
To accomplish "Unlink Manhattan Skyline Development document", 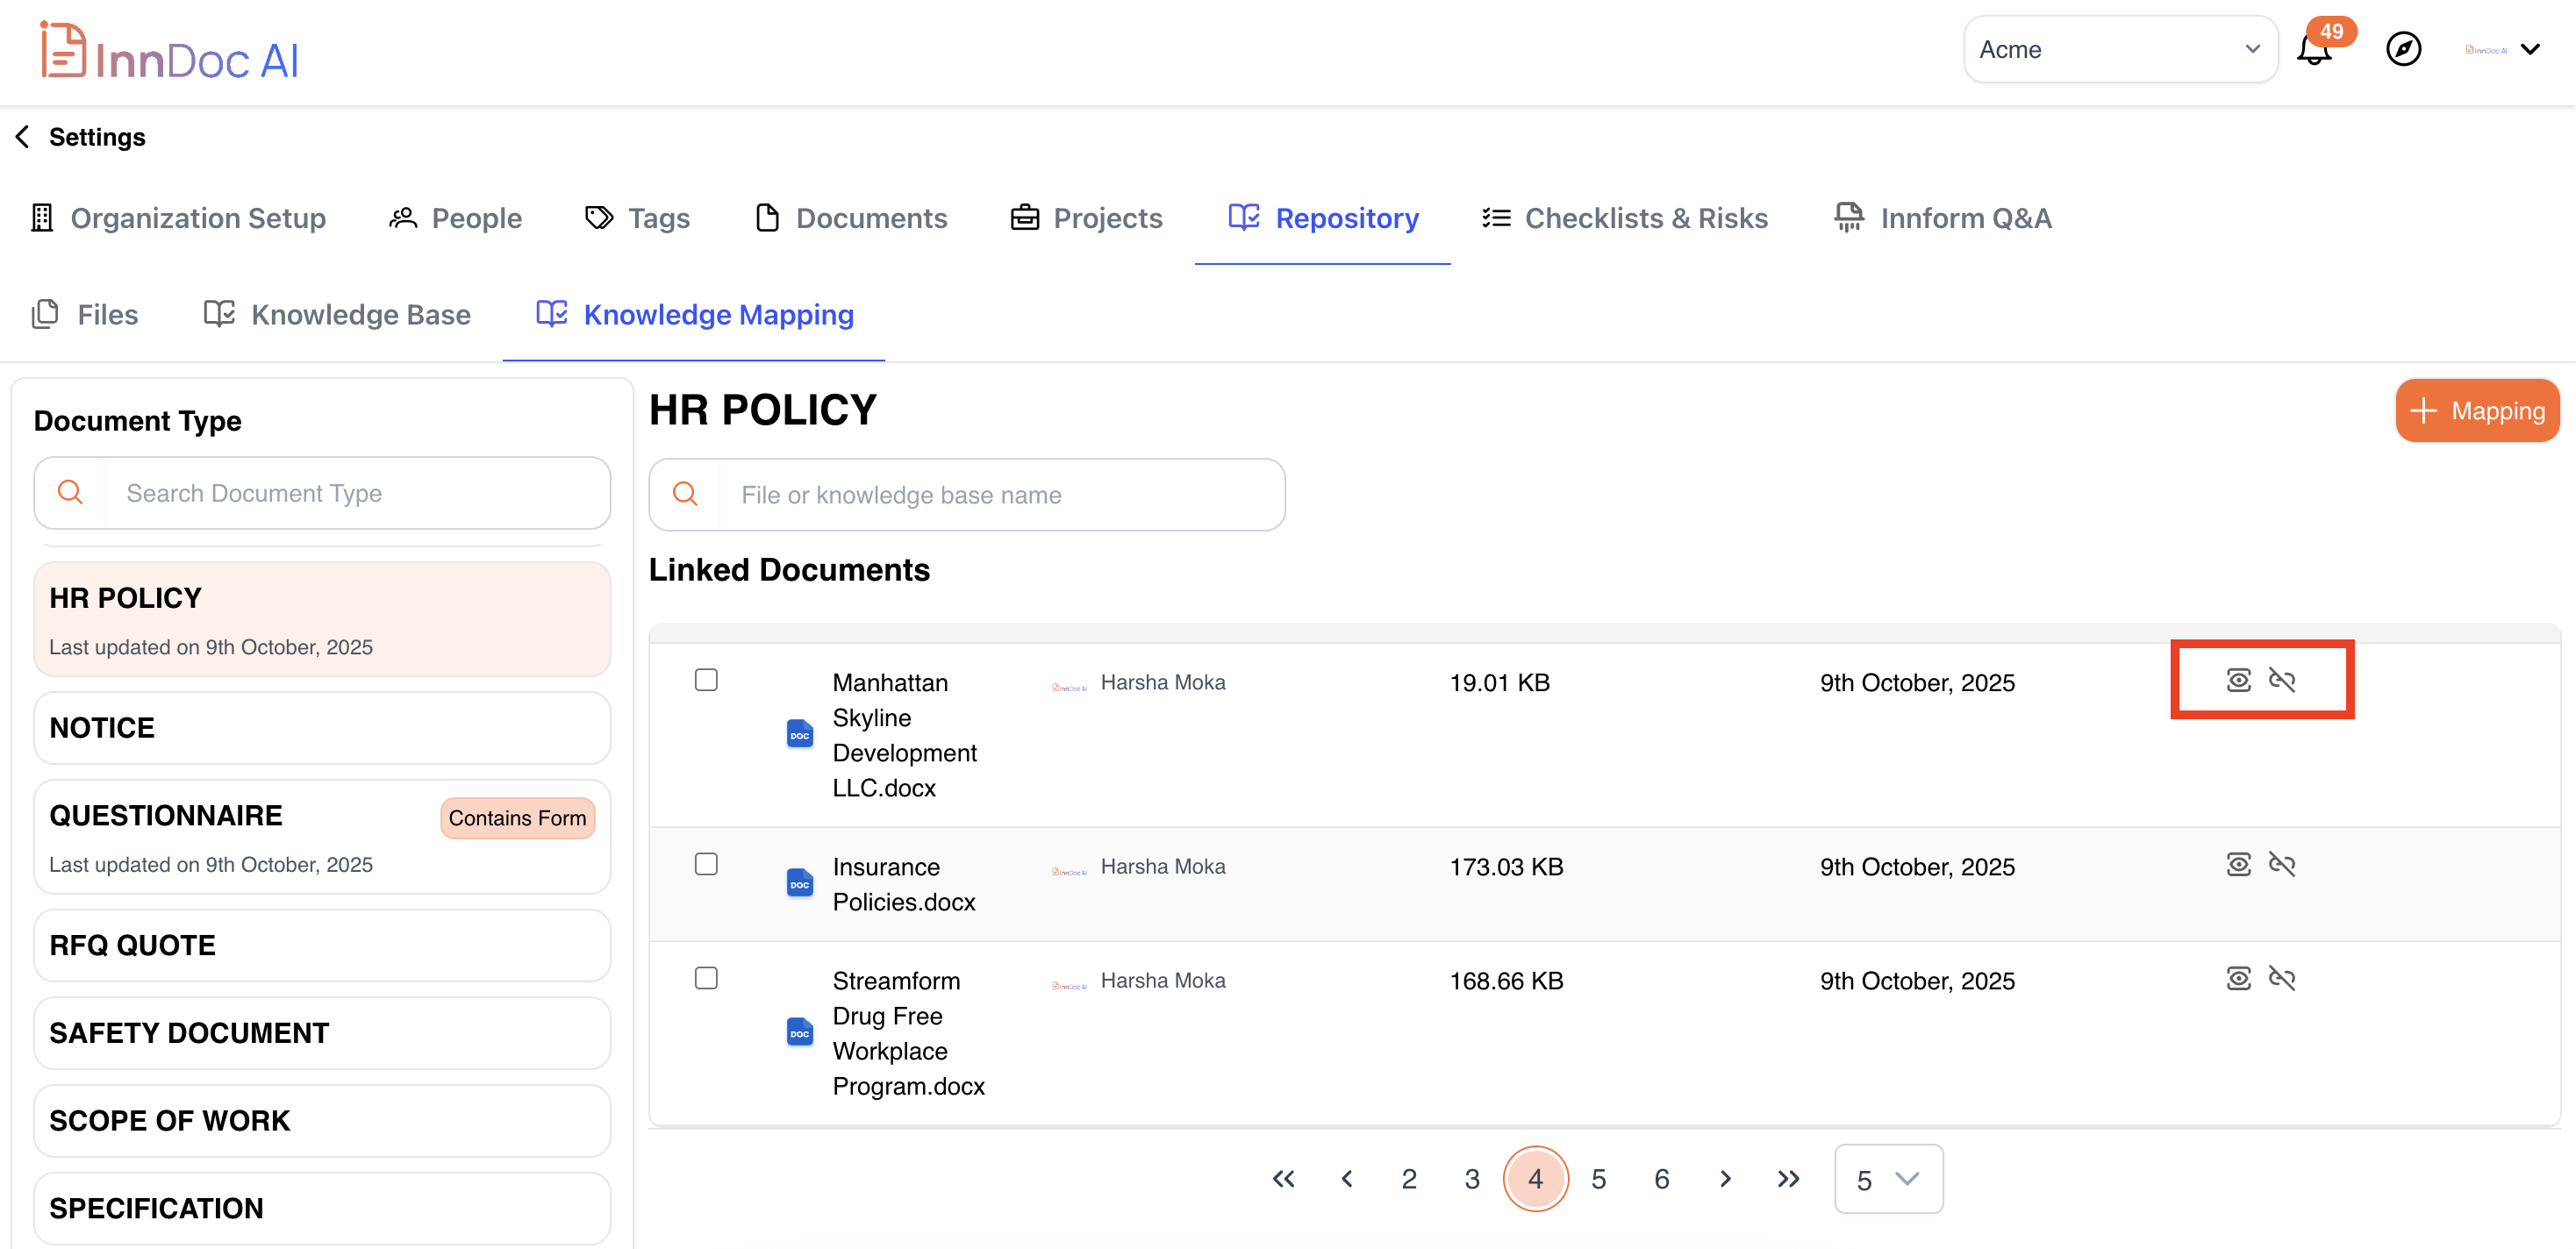I will point(2282,681).
